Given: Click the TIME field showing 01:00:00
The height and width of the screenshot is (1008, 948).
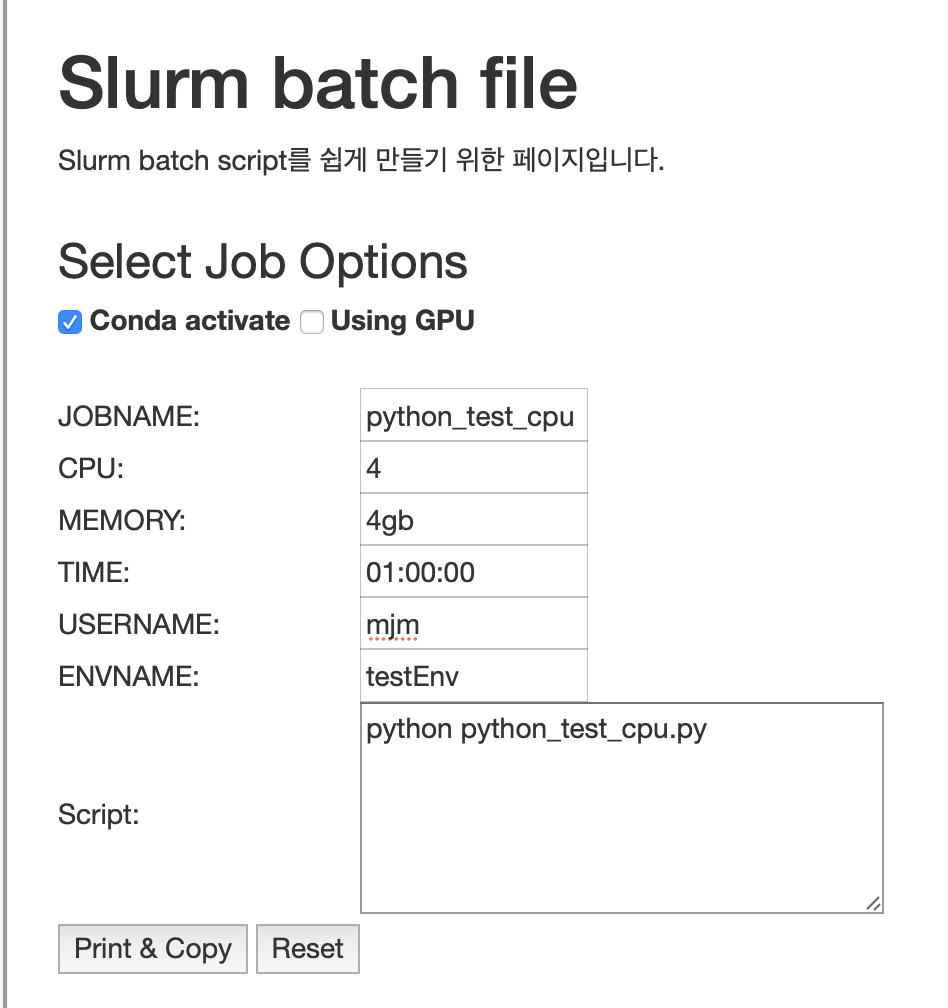Looking at the screenshot, I should coord(473,572).
